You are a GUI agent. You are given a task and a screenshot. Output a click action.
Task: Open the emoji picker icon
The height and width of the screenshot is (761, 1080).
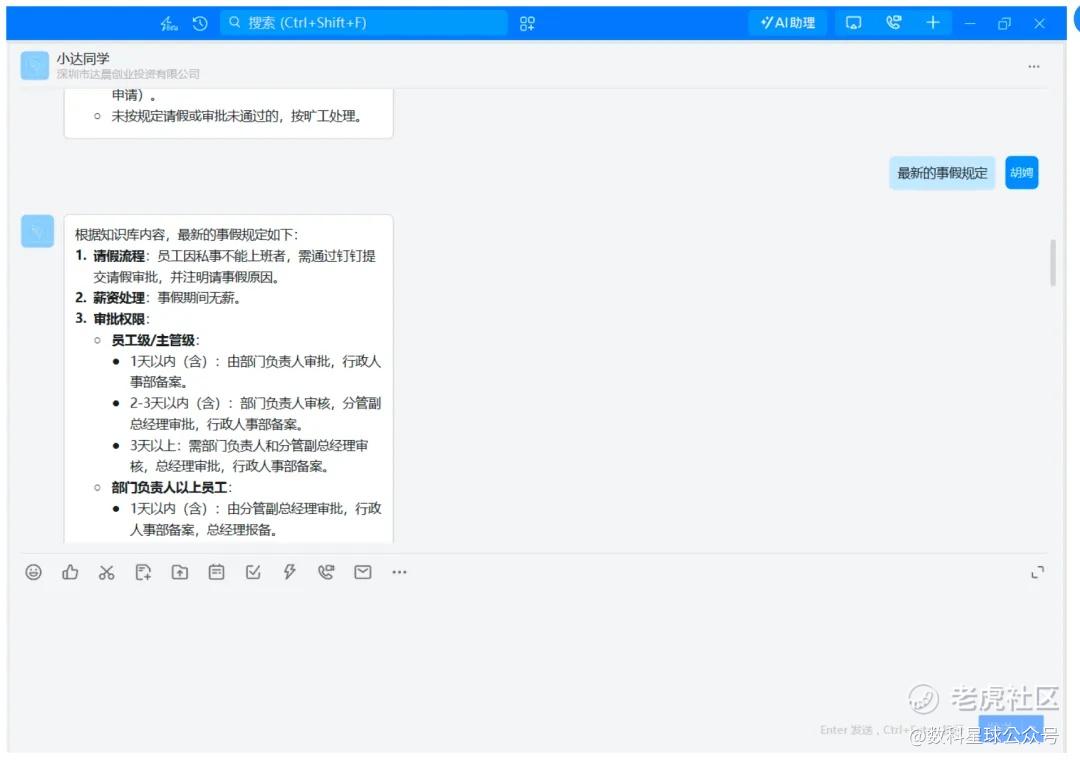(33, 572)
